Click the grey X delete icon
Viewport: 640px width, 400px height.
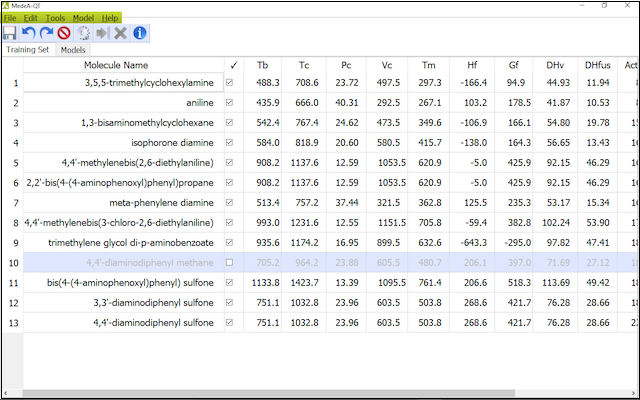point(122,33)
